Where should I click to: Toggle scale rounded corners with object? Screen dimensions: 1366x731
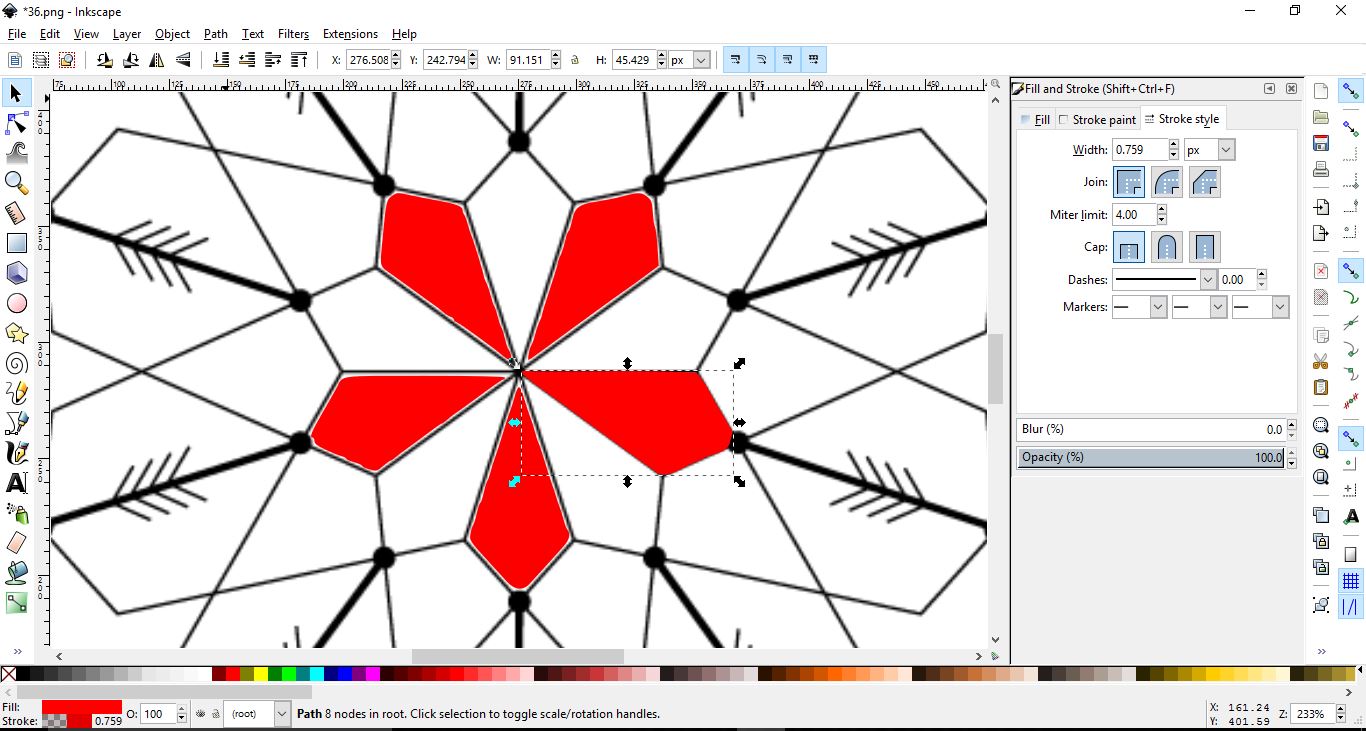click(761, 60)
